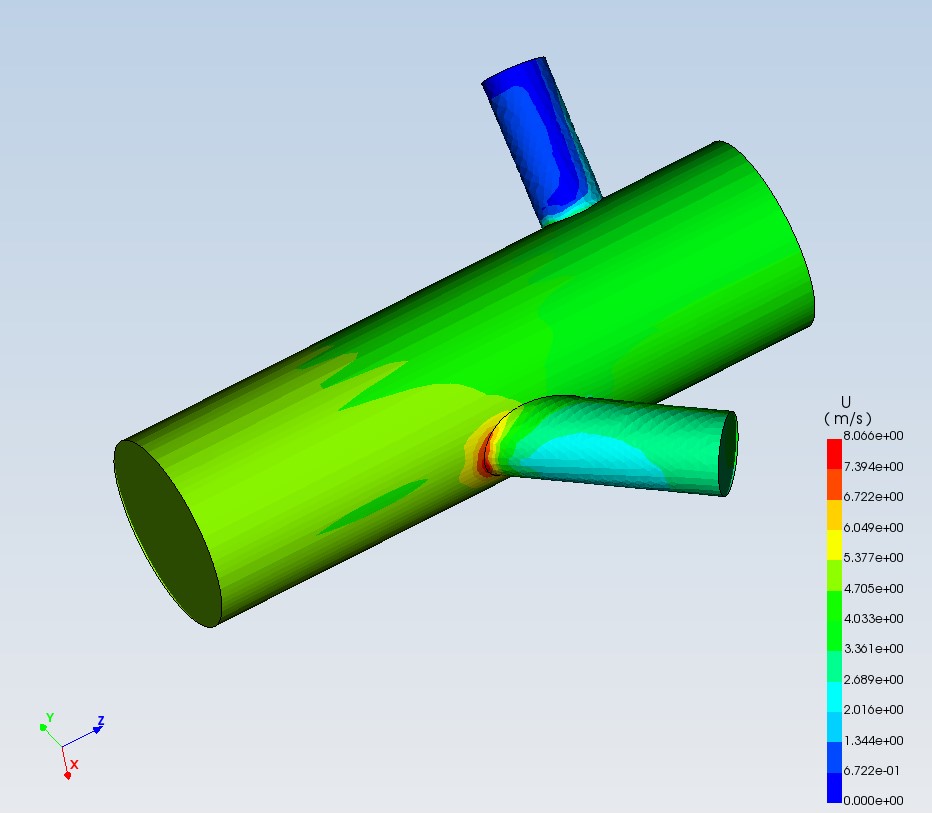
Task: Click the legend value 5.377e+00
Action: point(873,557)
